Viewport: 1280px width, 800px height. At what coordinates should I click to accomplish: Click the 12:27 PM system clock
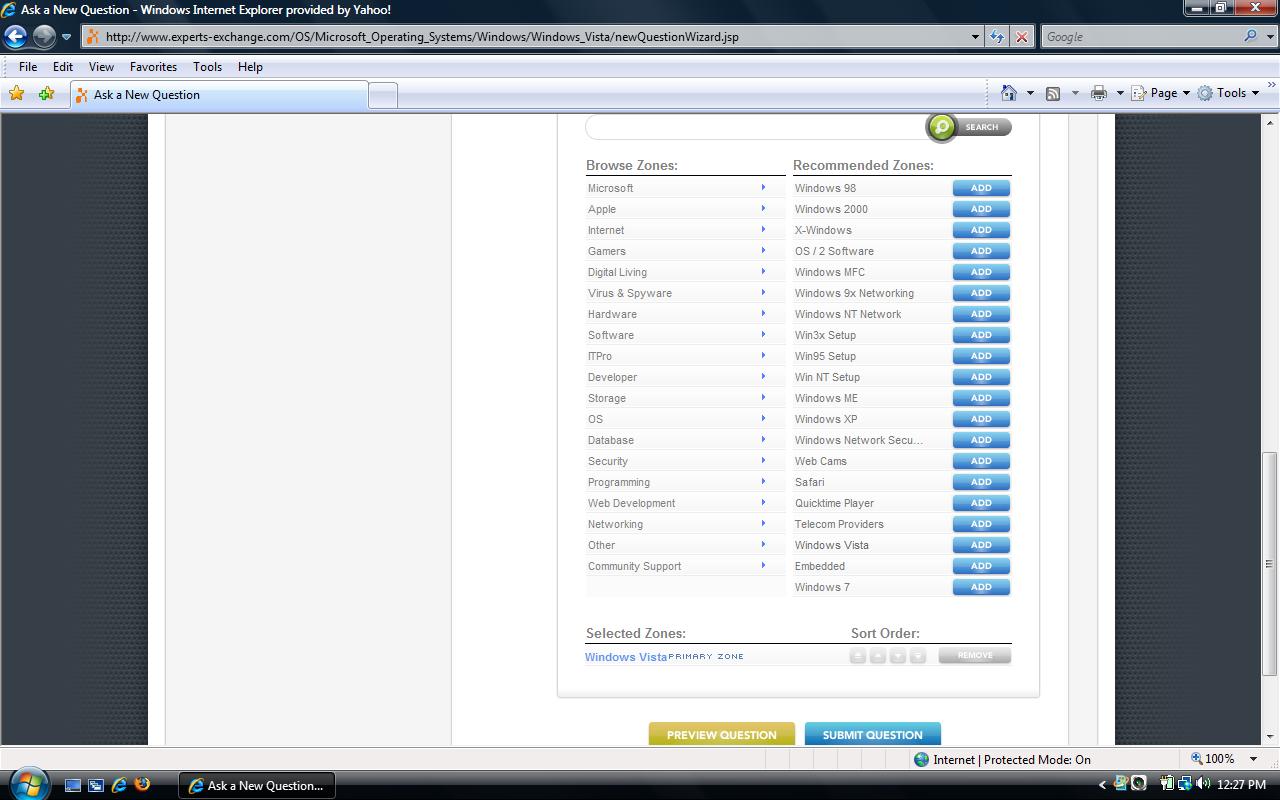(1242, 785)
